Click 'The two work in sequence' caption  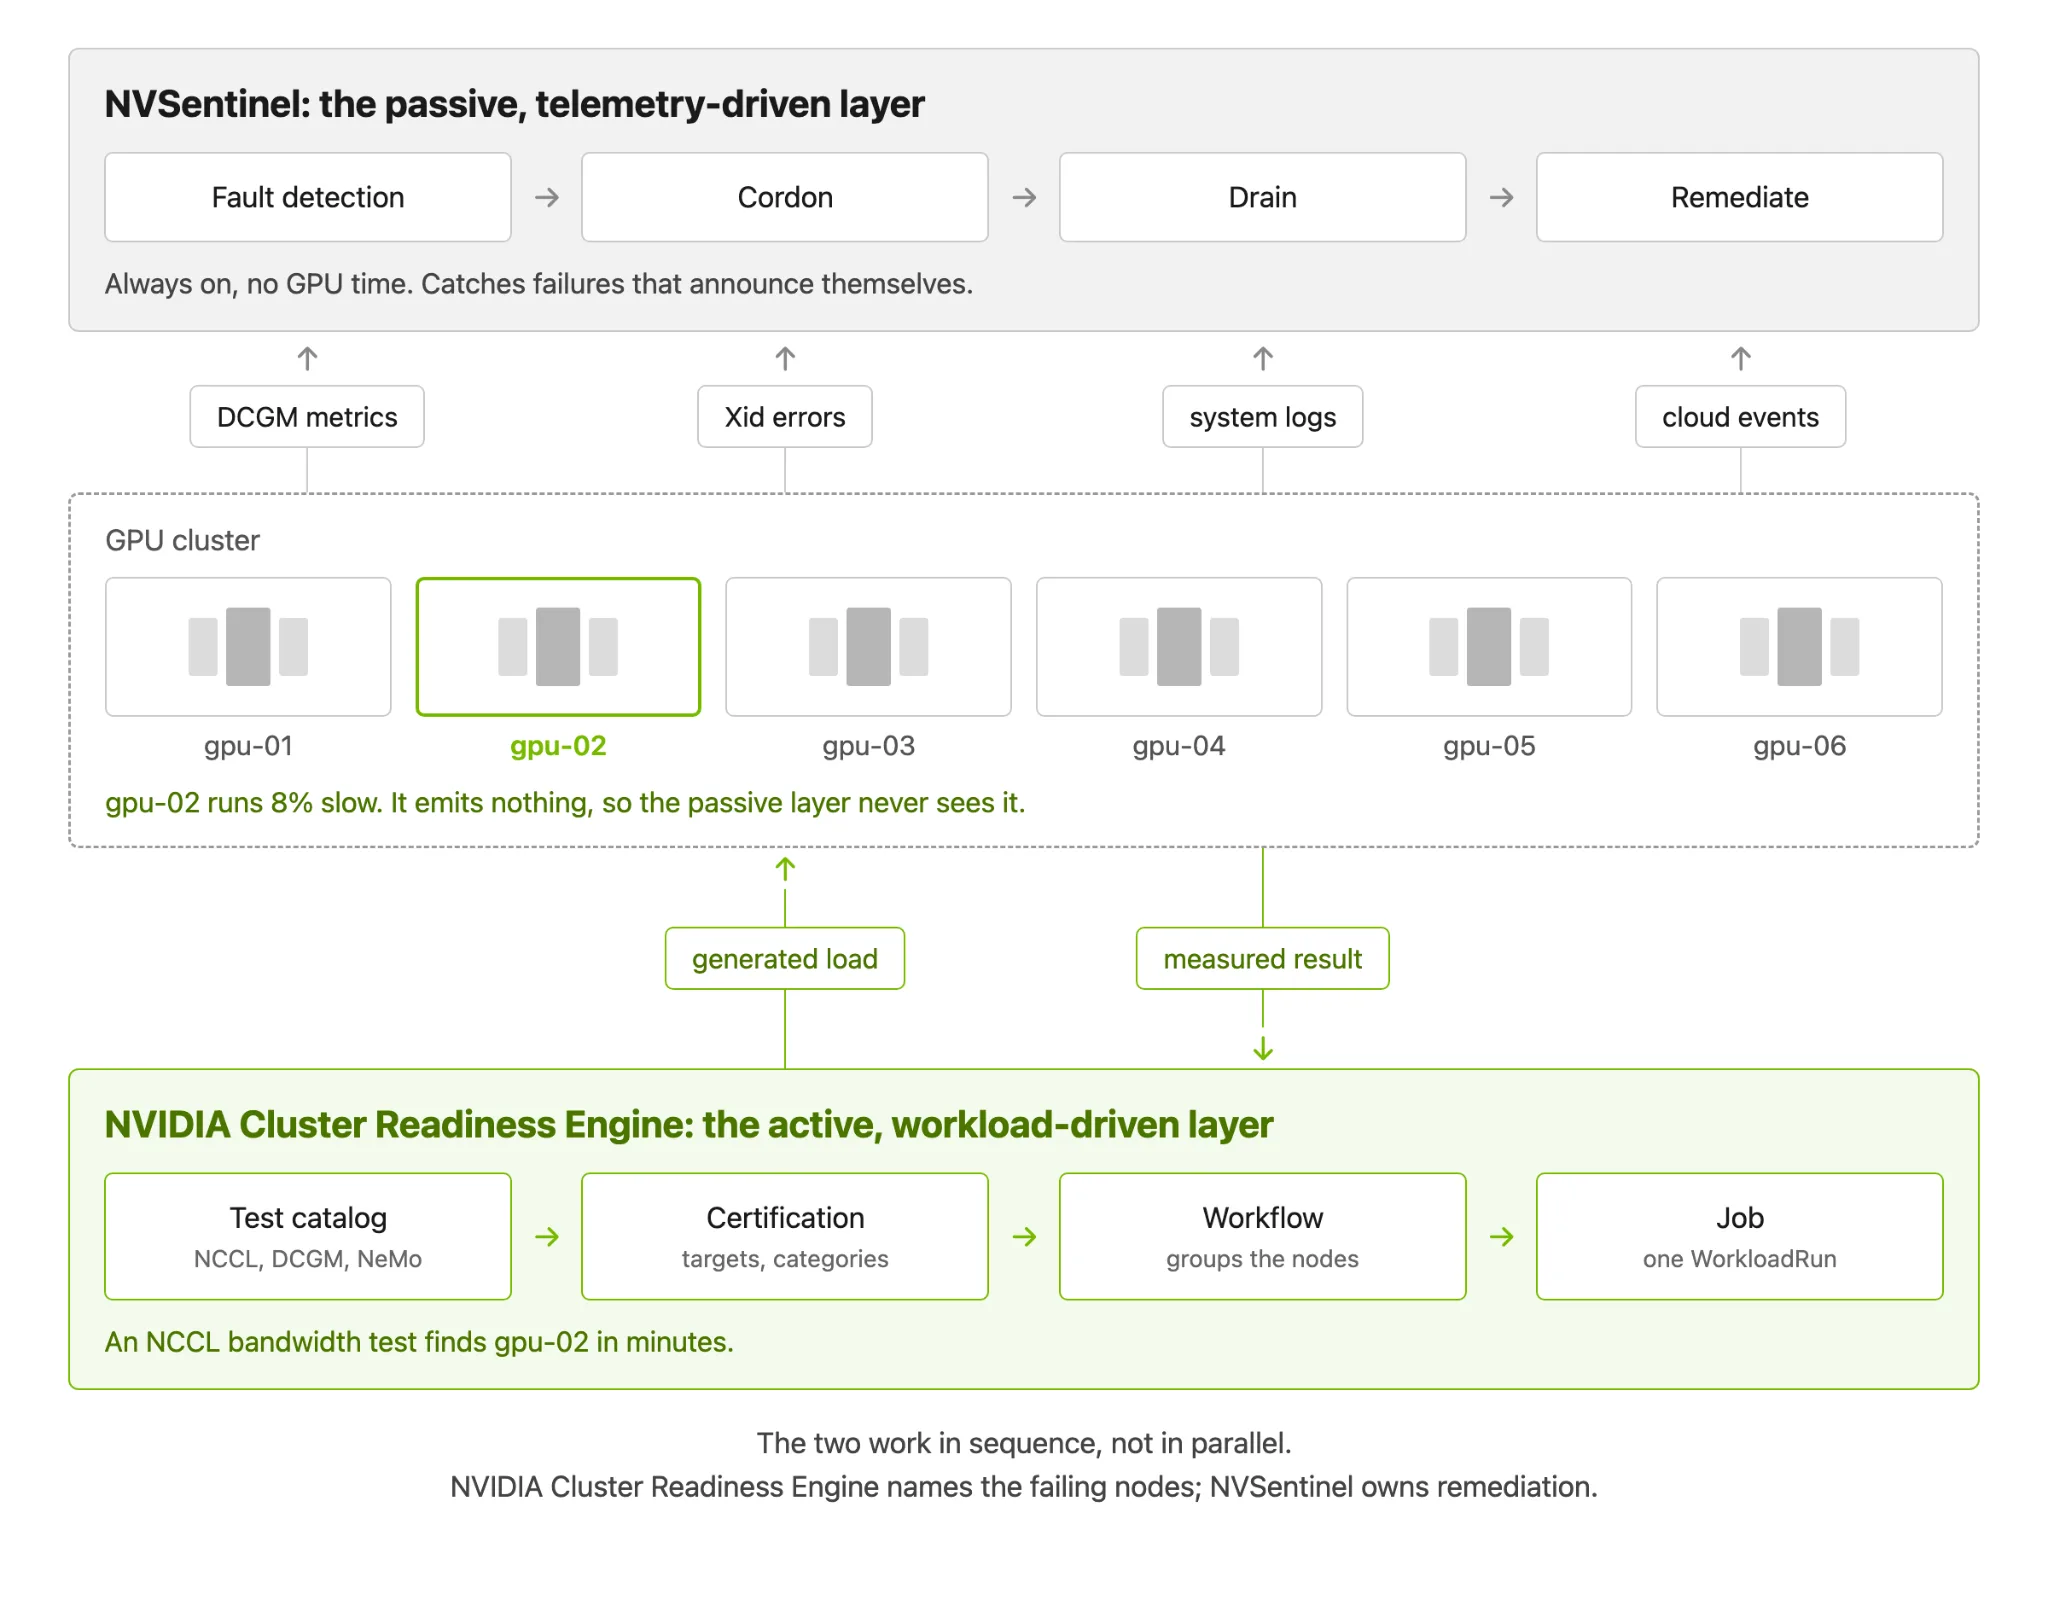[x=1024, y=1443]
